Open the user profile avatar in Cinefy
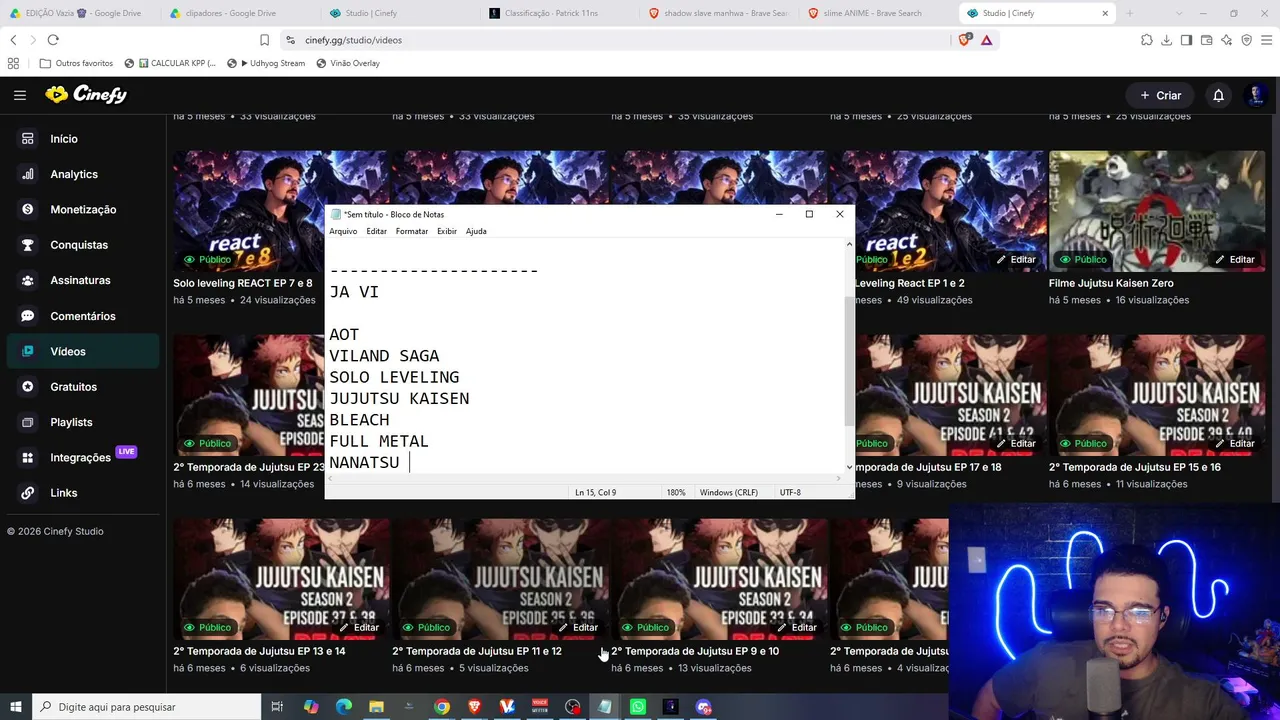 coord(1256,95)
